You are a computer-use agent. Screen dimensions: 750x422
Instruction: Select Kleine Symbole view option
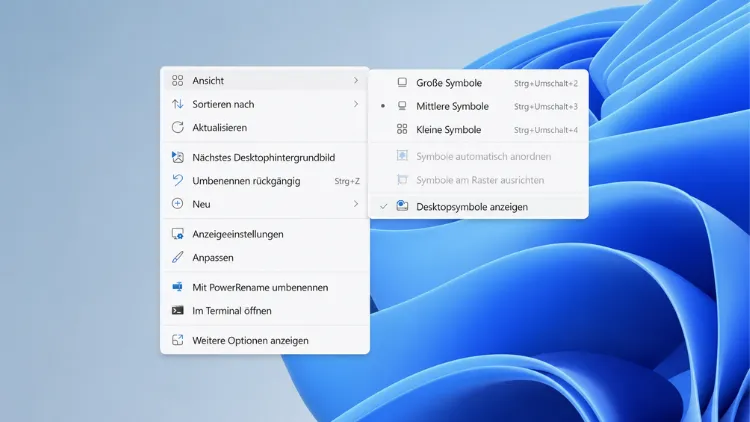[478, 130]
